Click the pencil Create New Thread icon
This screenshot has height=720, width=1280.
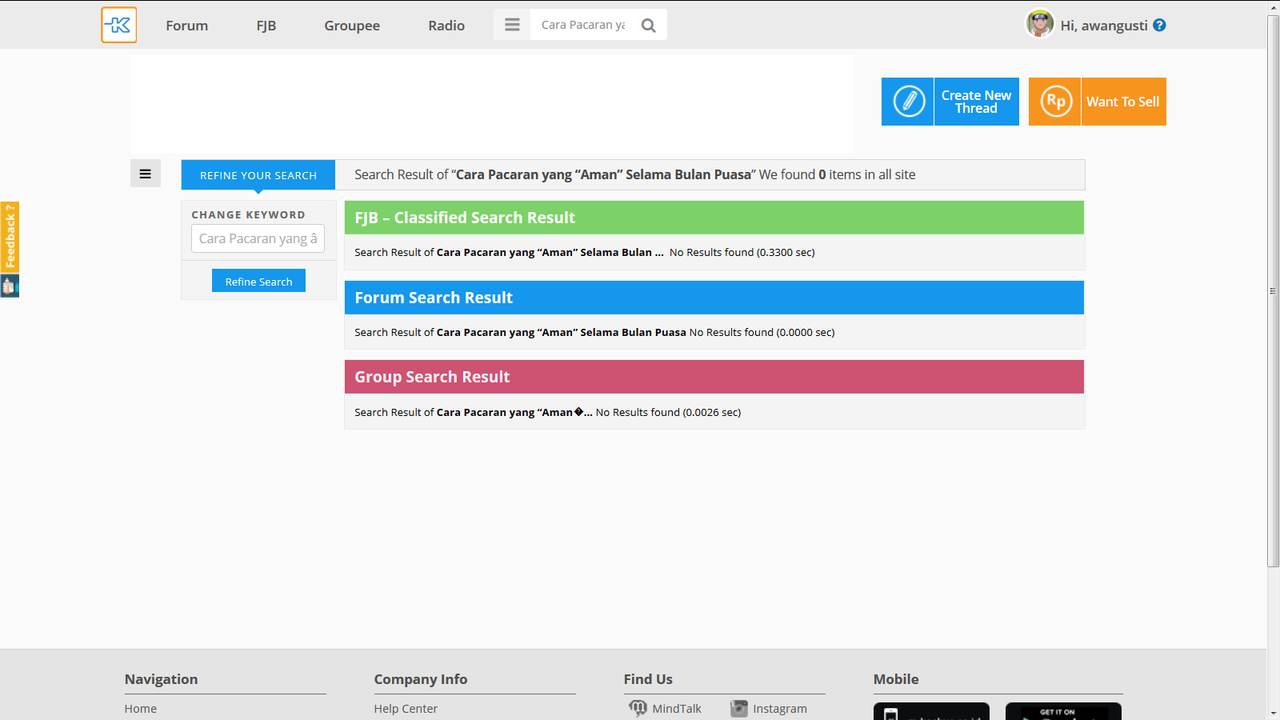coord(908,101)
